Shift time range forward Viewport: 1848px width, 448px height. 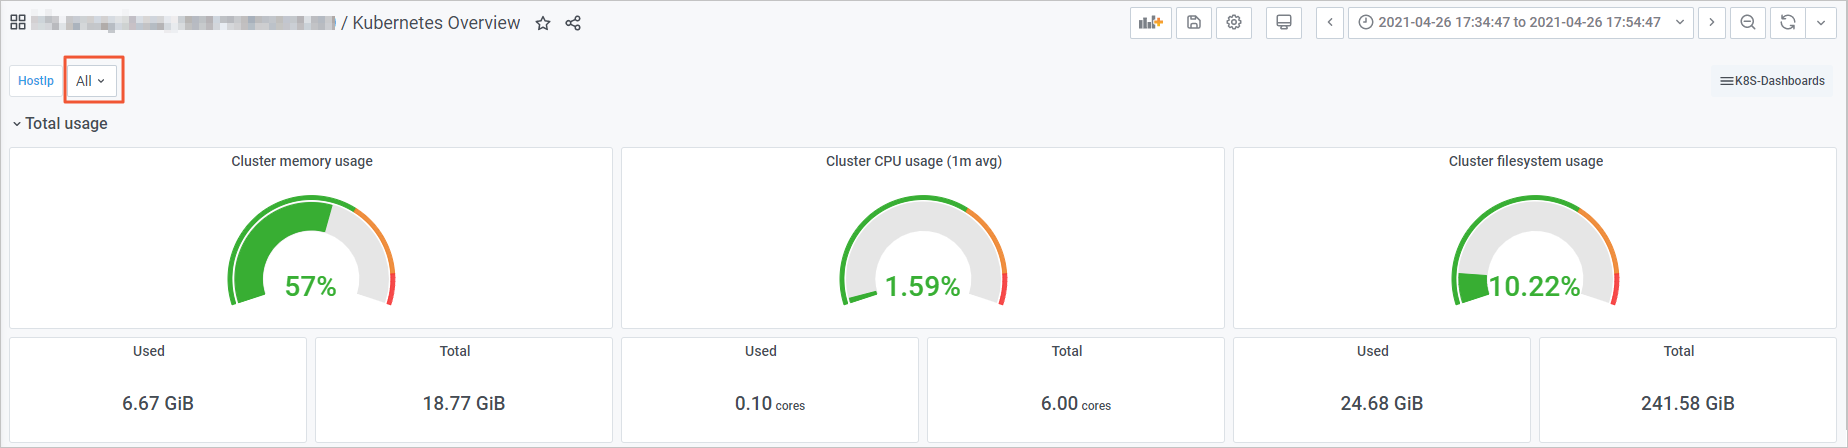click(1712, 22)
